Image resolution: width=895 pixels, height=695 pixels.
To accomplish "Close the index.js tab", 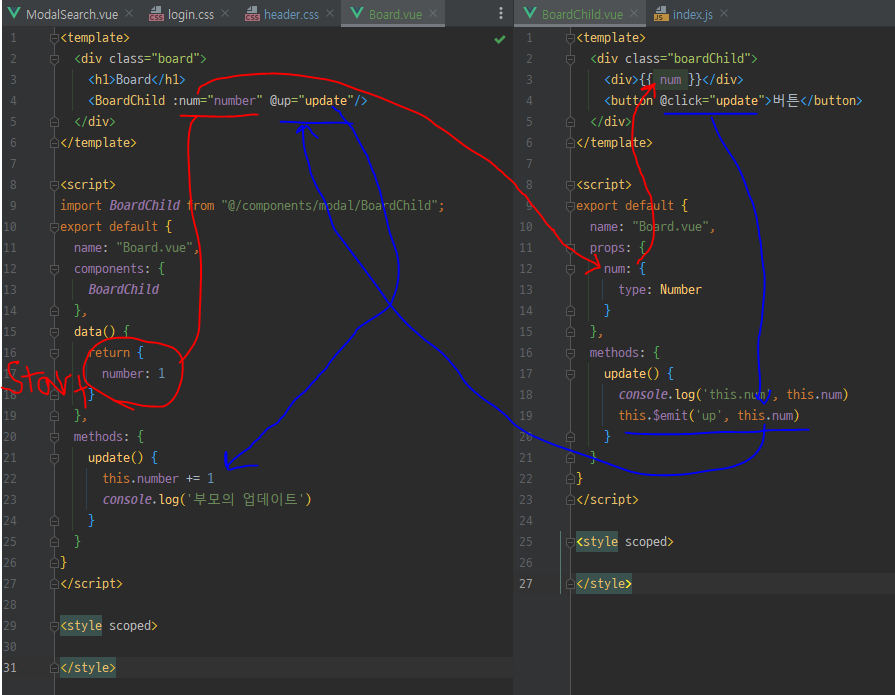I will 724,13.
